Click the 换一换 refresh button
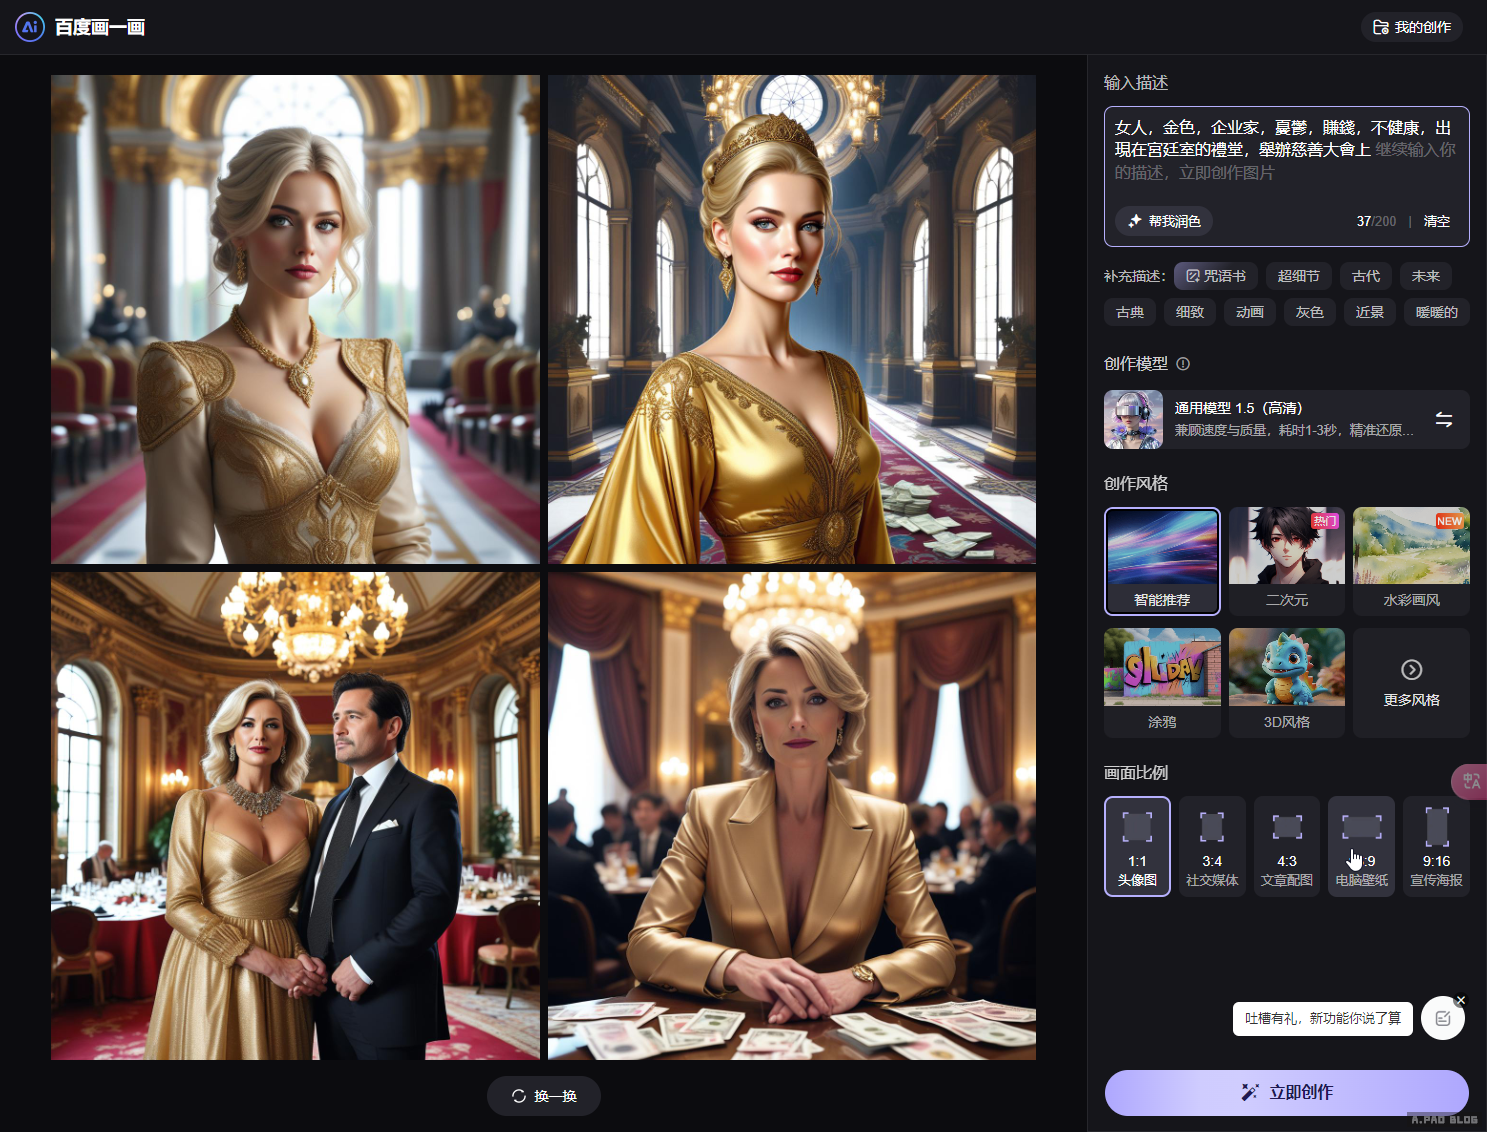The height and width of the screenshot is (1132, 1487). coord(544,1096)
